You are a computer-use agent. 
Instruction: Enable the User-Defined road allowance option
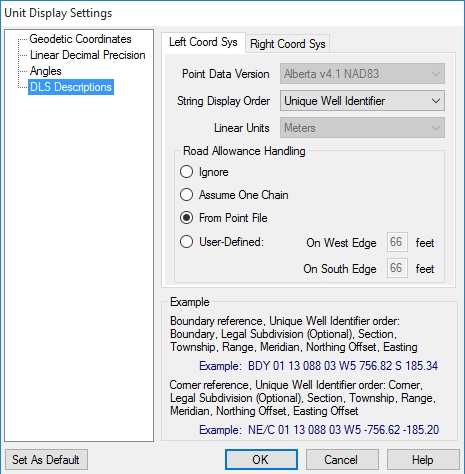tap(186, 242)
